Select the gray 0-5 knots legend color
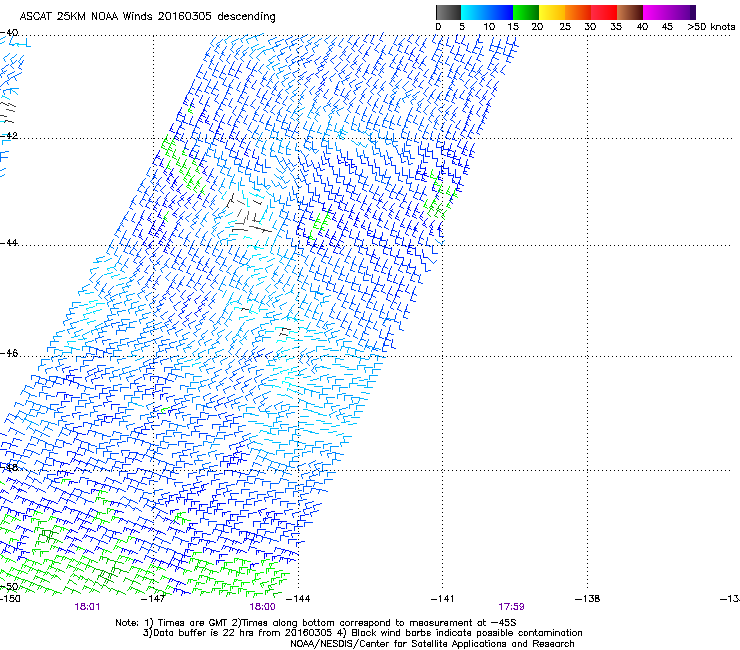This screenshot has height=650, width=740. (x=448, y=12)
